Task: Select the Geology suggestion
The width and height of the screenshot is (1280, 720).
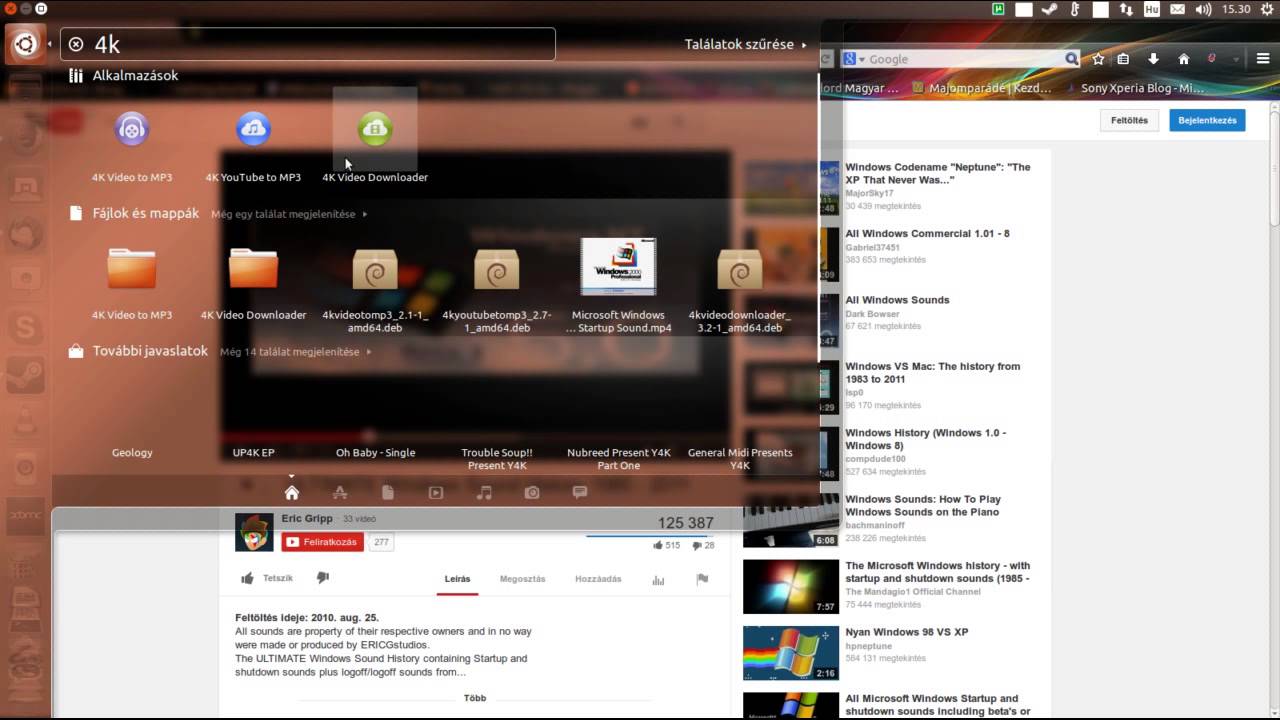Action: point(132,453)
